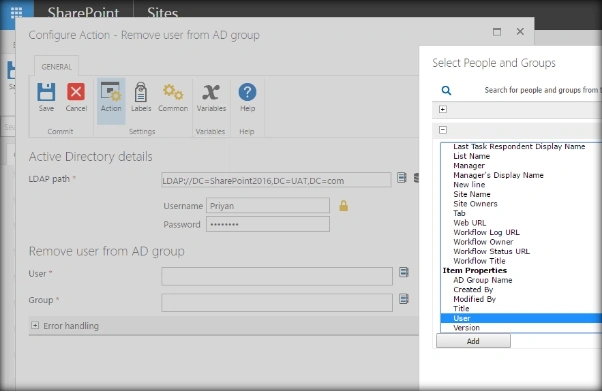Select 'Manager's Display Name' in the list
This screenshot has height=392, width=602.
click(498, 175)
